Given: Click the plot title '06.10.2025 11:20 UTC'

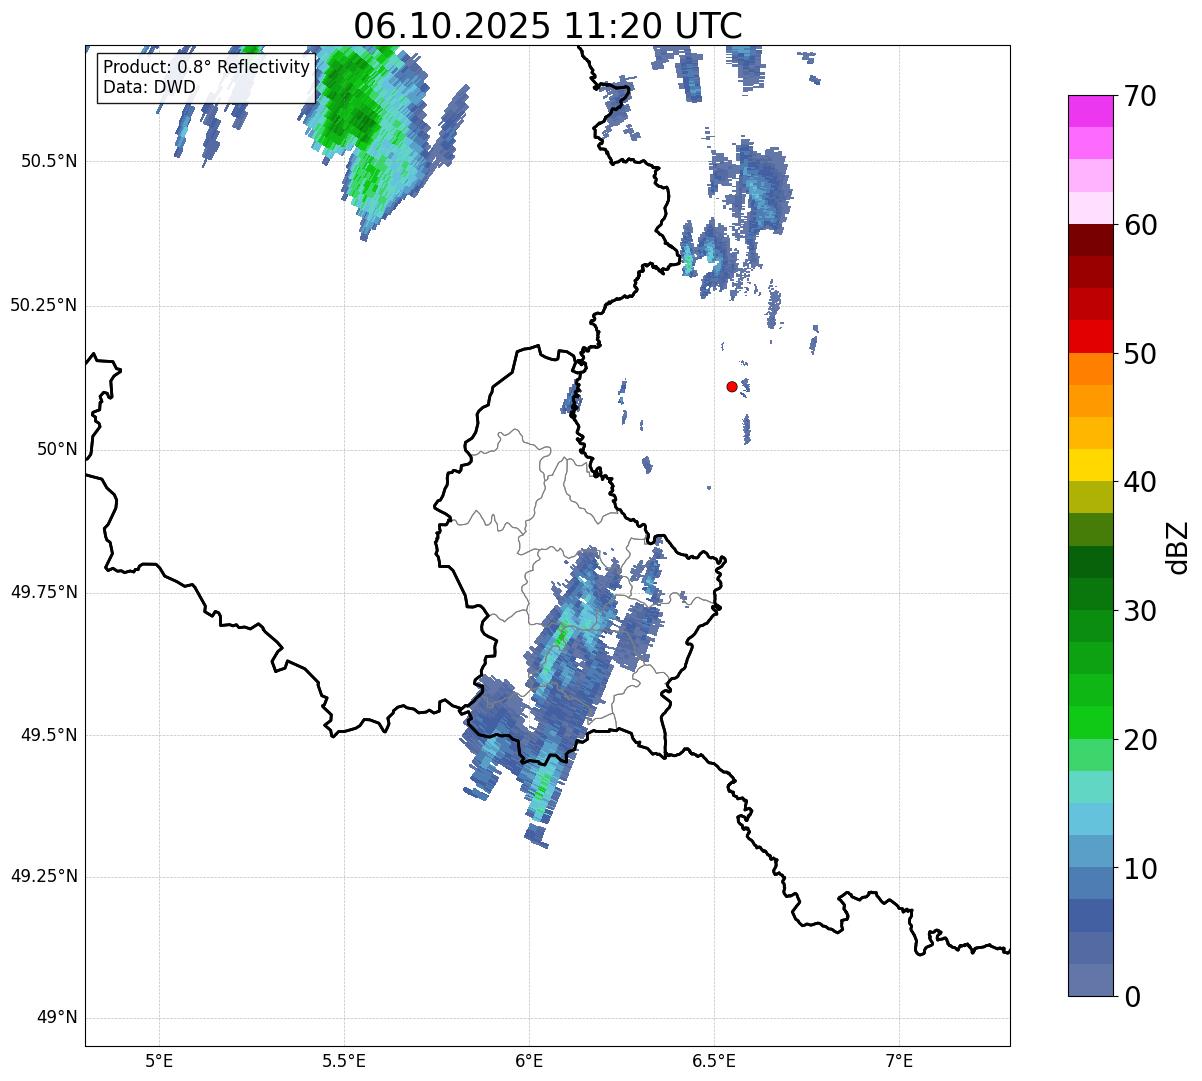Looking at the screenshot, I should [x=548, y=25].
